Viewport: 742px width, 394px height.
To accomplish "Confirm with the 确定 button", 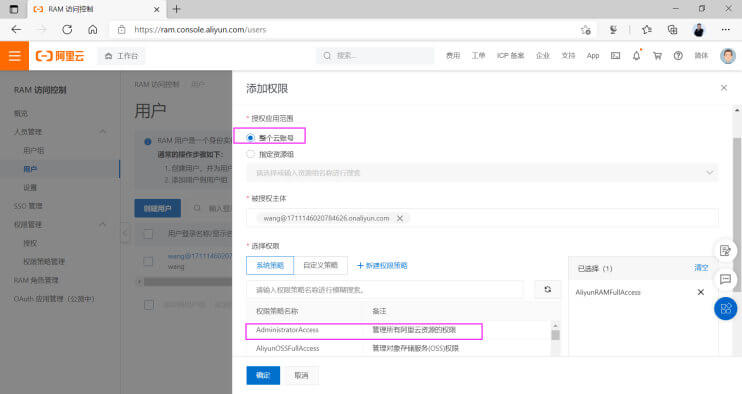I will [x=263, y=375].
